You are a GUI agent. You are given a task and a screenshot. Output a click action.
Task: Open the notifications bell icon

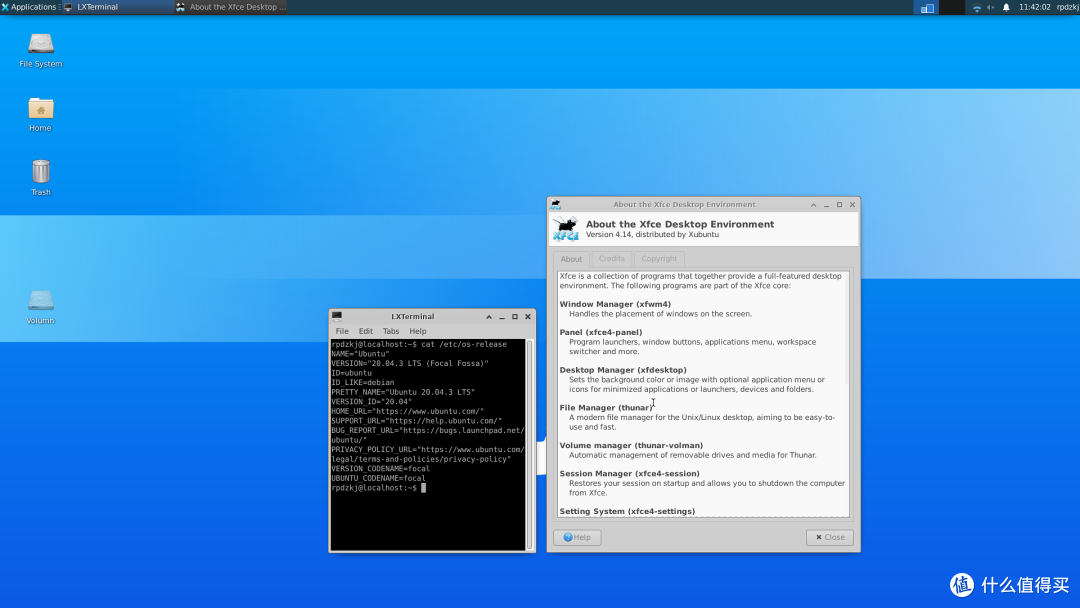1006,8
